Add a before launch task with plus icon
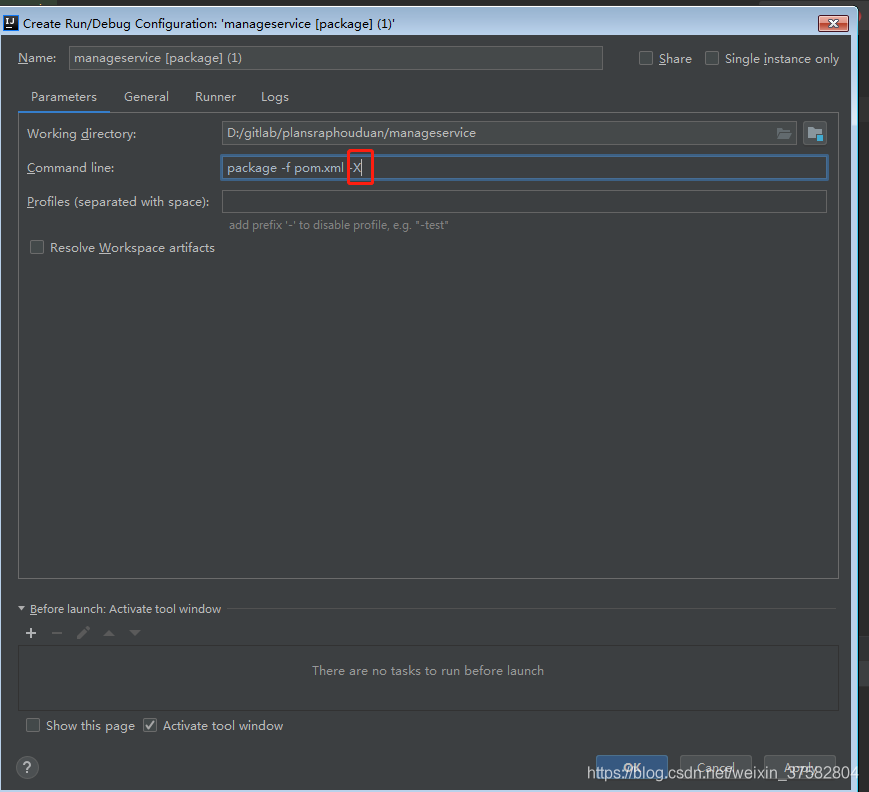Image resolution: width=869 pixels, height=792 pixels. coord(31,633)
